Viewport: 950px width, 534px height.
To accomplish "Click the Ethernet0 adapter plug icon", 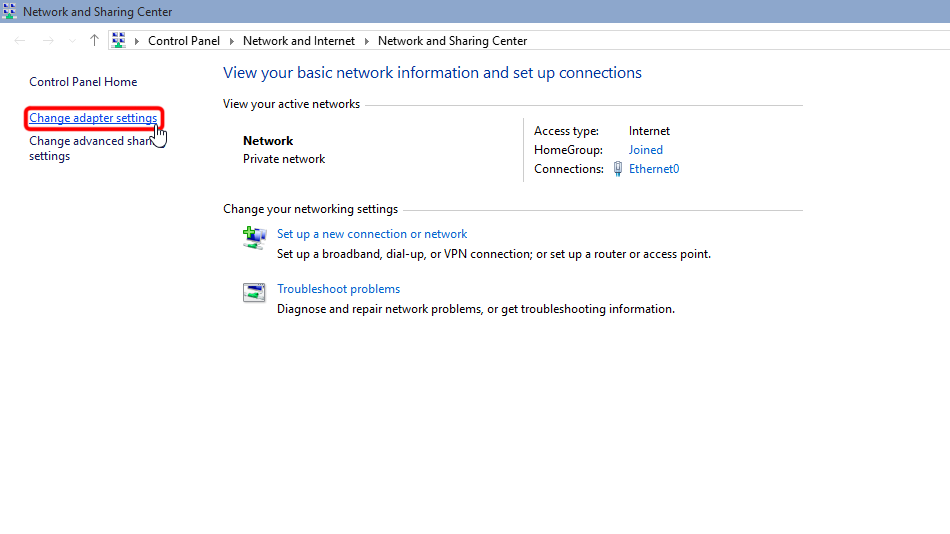I will 618,169.
